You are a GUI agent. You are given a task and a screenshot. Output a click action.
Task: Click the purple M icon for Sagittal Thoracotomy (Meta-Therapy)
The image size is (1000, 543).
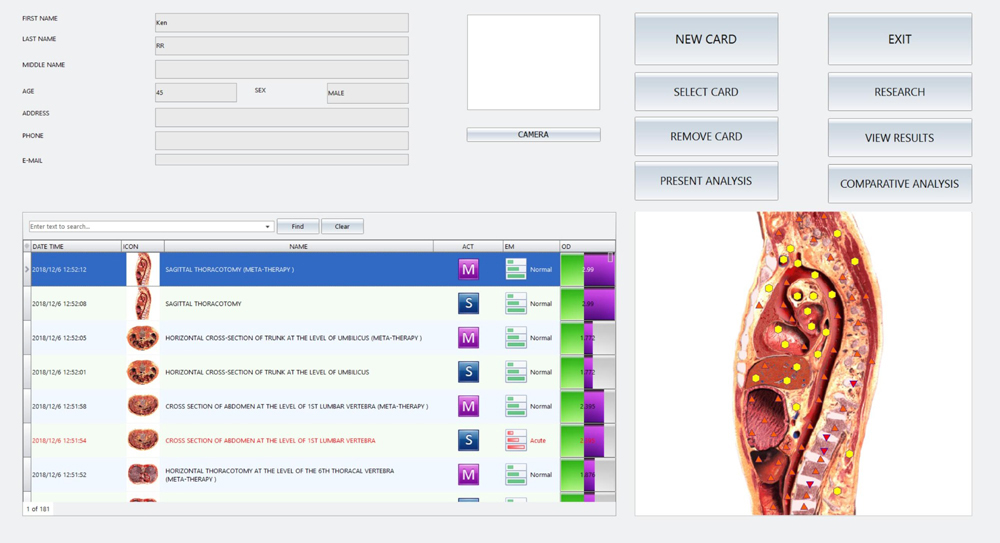pyautogui.click(x=468, y=270)
